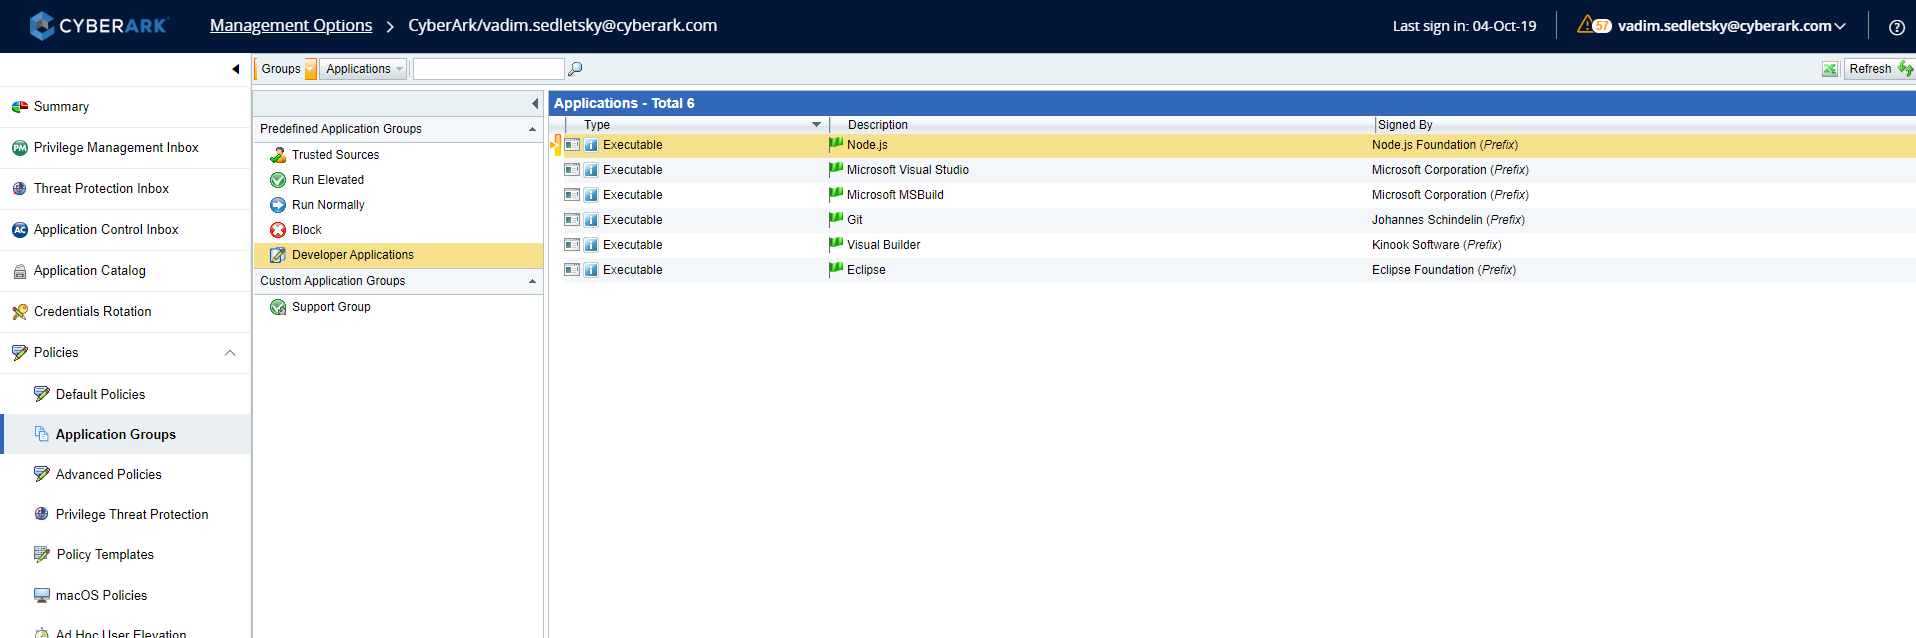Image resolution: width=1916 pixels, height=638 pixels.
Task: Click the Run Normally blue arrow icon
Action: pyautogui.click(x=278, y=205)
